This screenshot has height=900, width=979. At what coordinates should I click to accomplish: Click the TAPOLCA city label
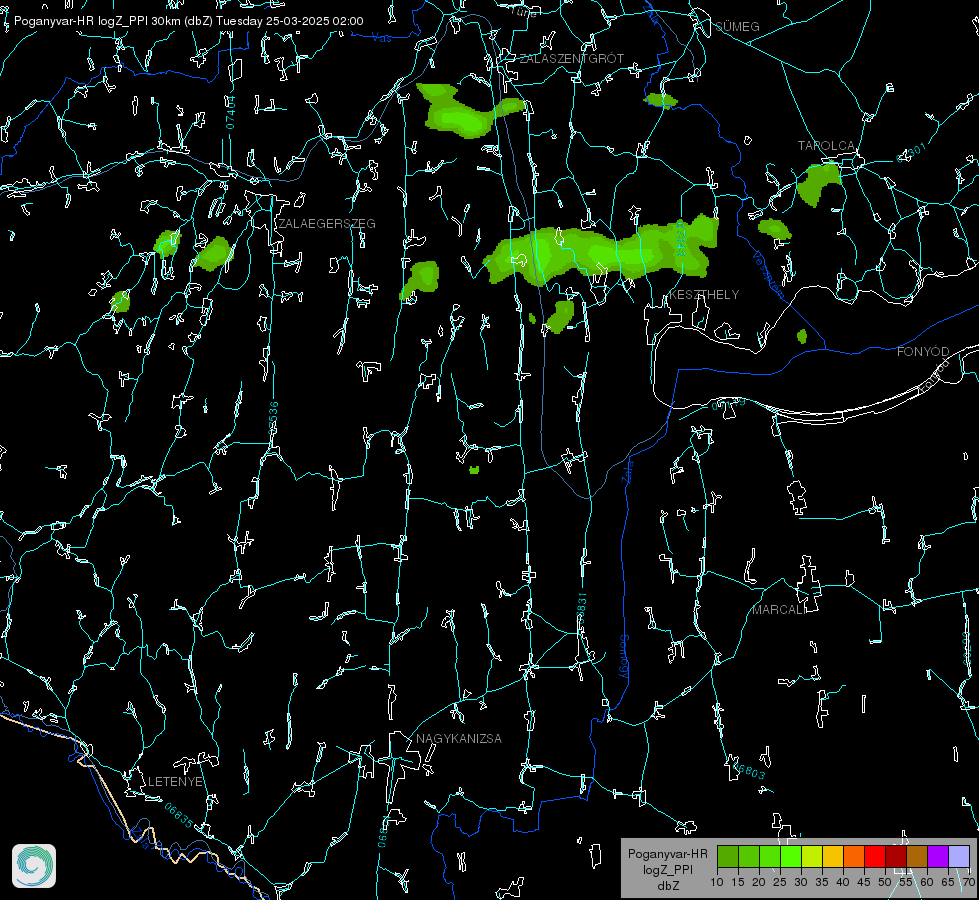click(826, 145)
